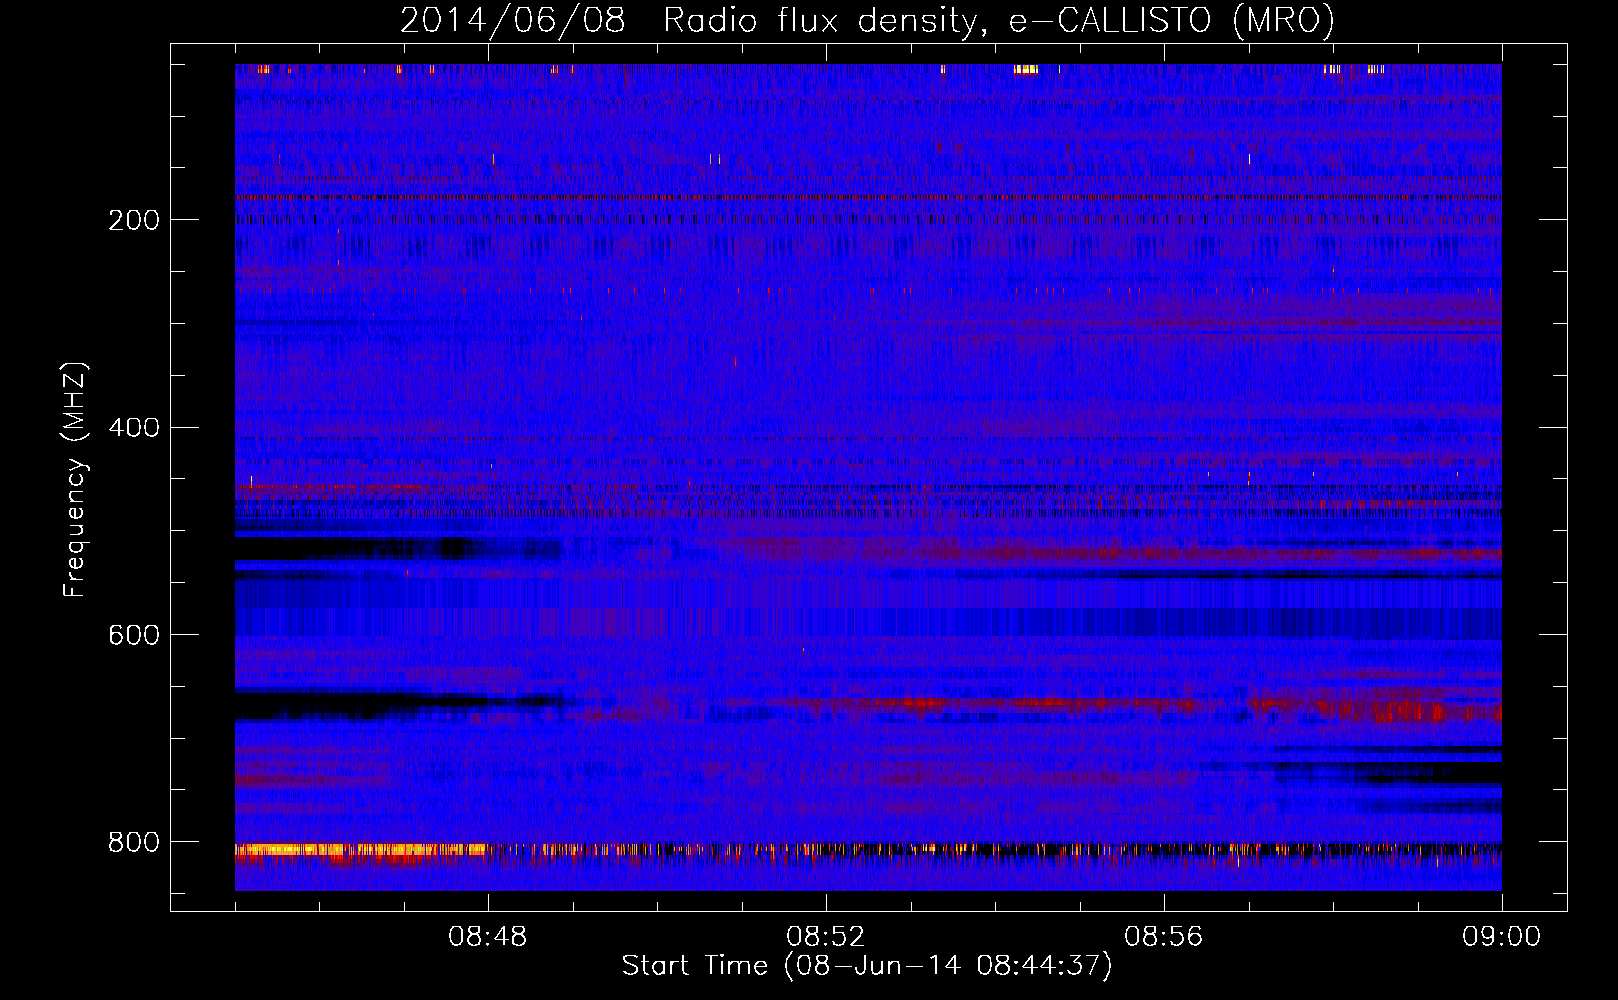Click the 400 frequency tick label
Viewport: 1618px width, 1000px height.
pos(133,428)
